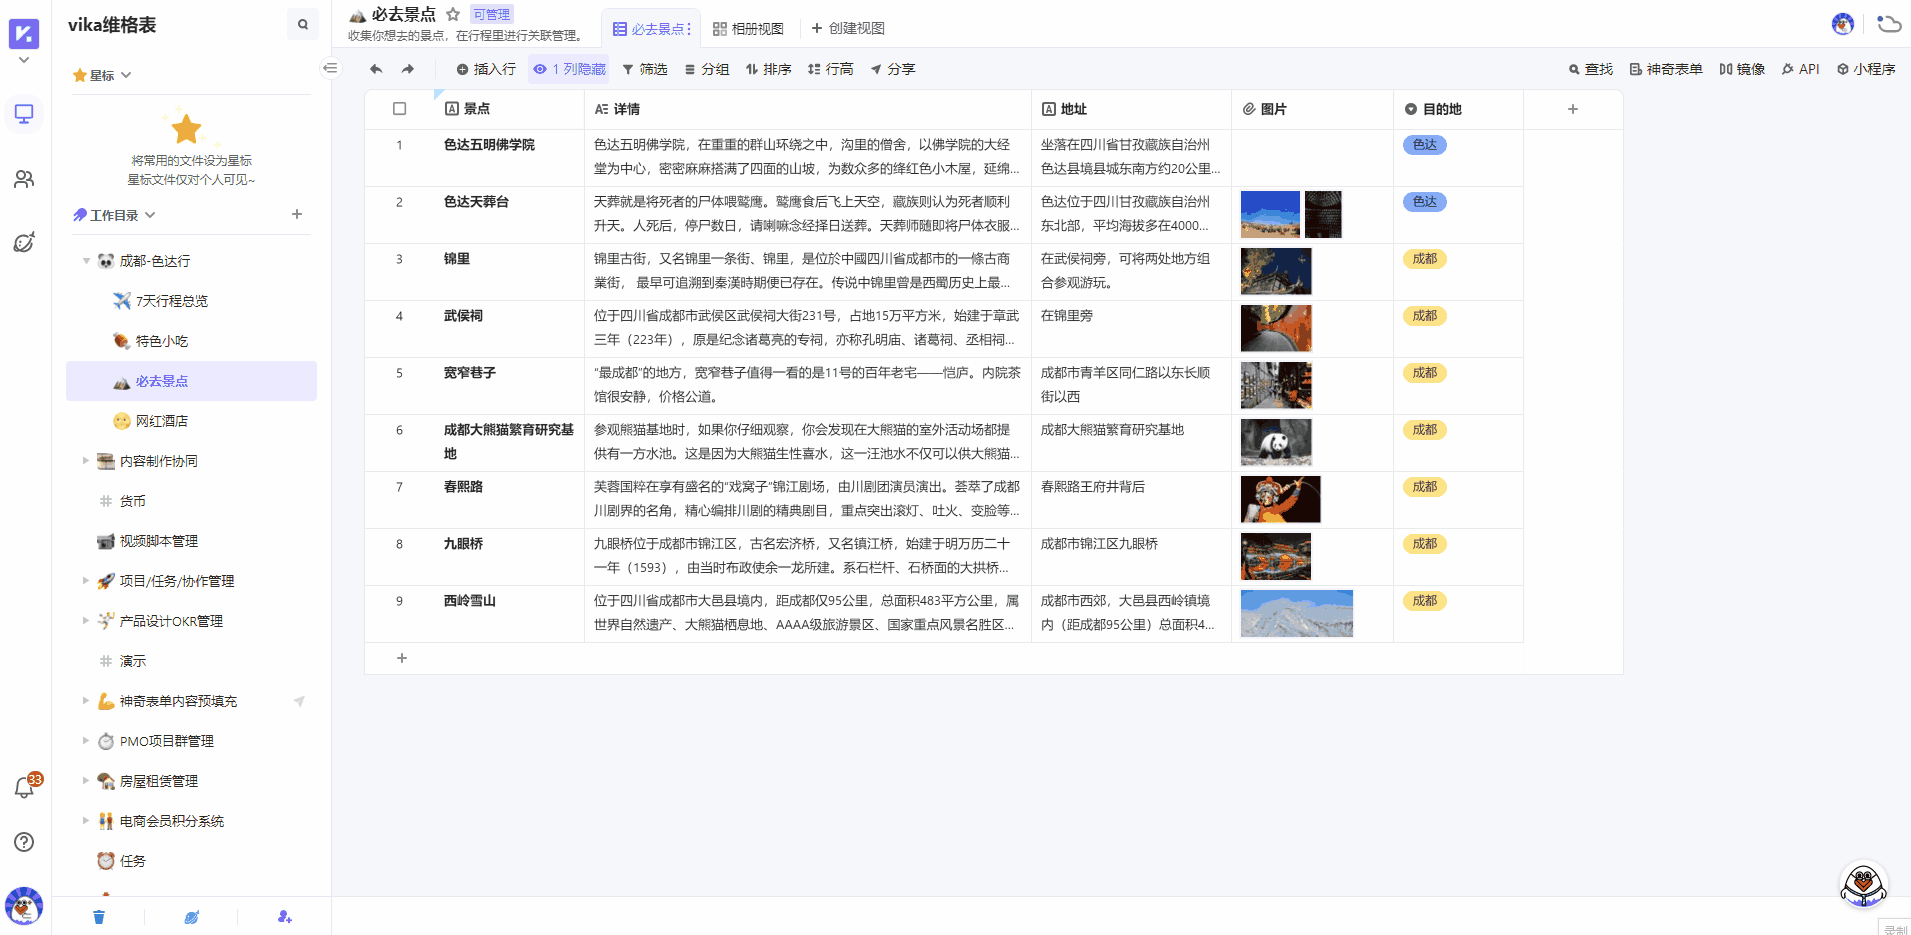Star the 必去景点 datasheet
This screenshot has height=935, width=1911.
[453, 14]
